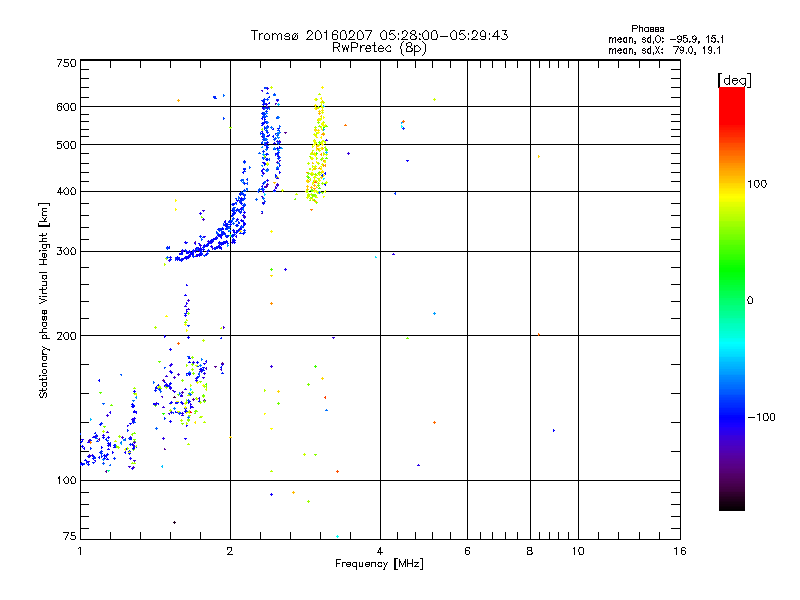This screenshot has width=800, height=600.
Task: Click the x-axis tick label '2'
Action: (230, 551)
